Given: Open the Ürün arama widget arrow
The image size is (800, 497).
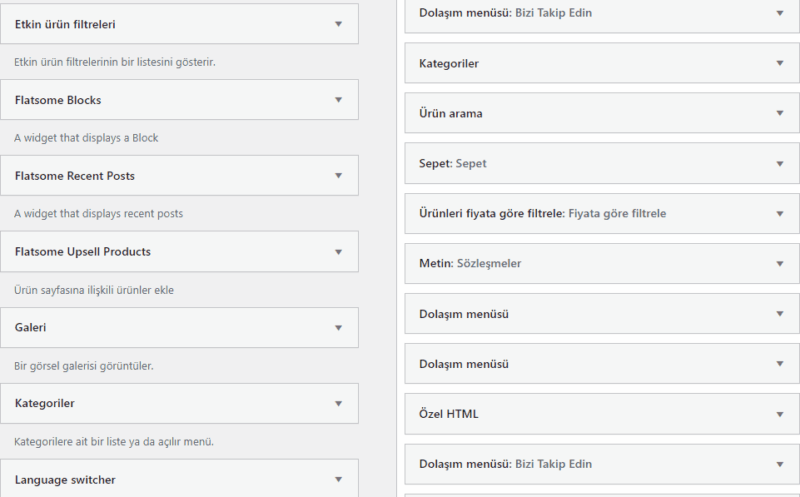Looking at the screenshot, I should point(780,113).
